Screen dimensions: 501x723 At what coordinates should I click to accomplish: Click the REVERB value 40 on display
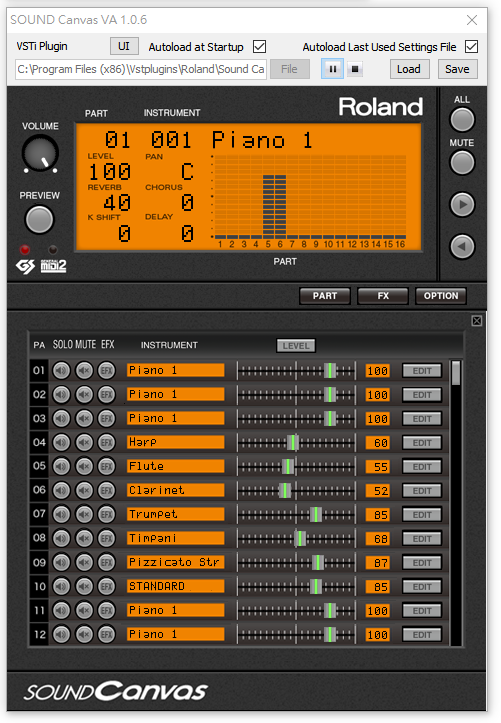117,203
